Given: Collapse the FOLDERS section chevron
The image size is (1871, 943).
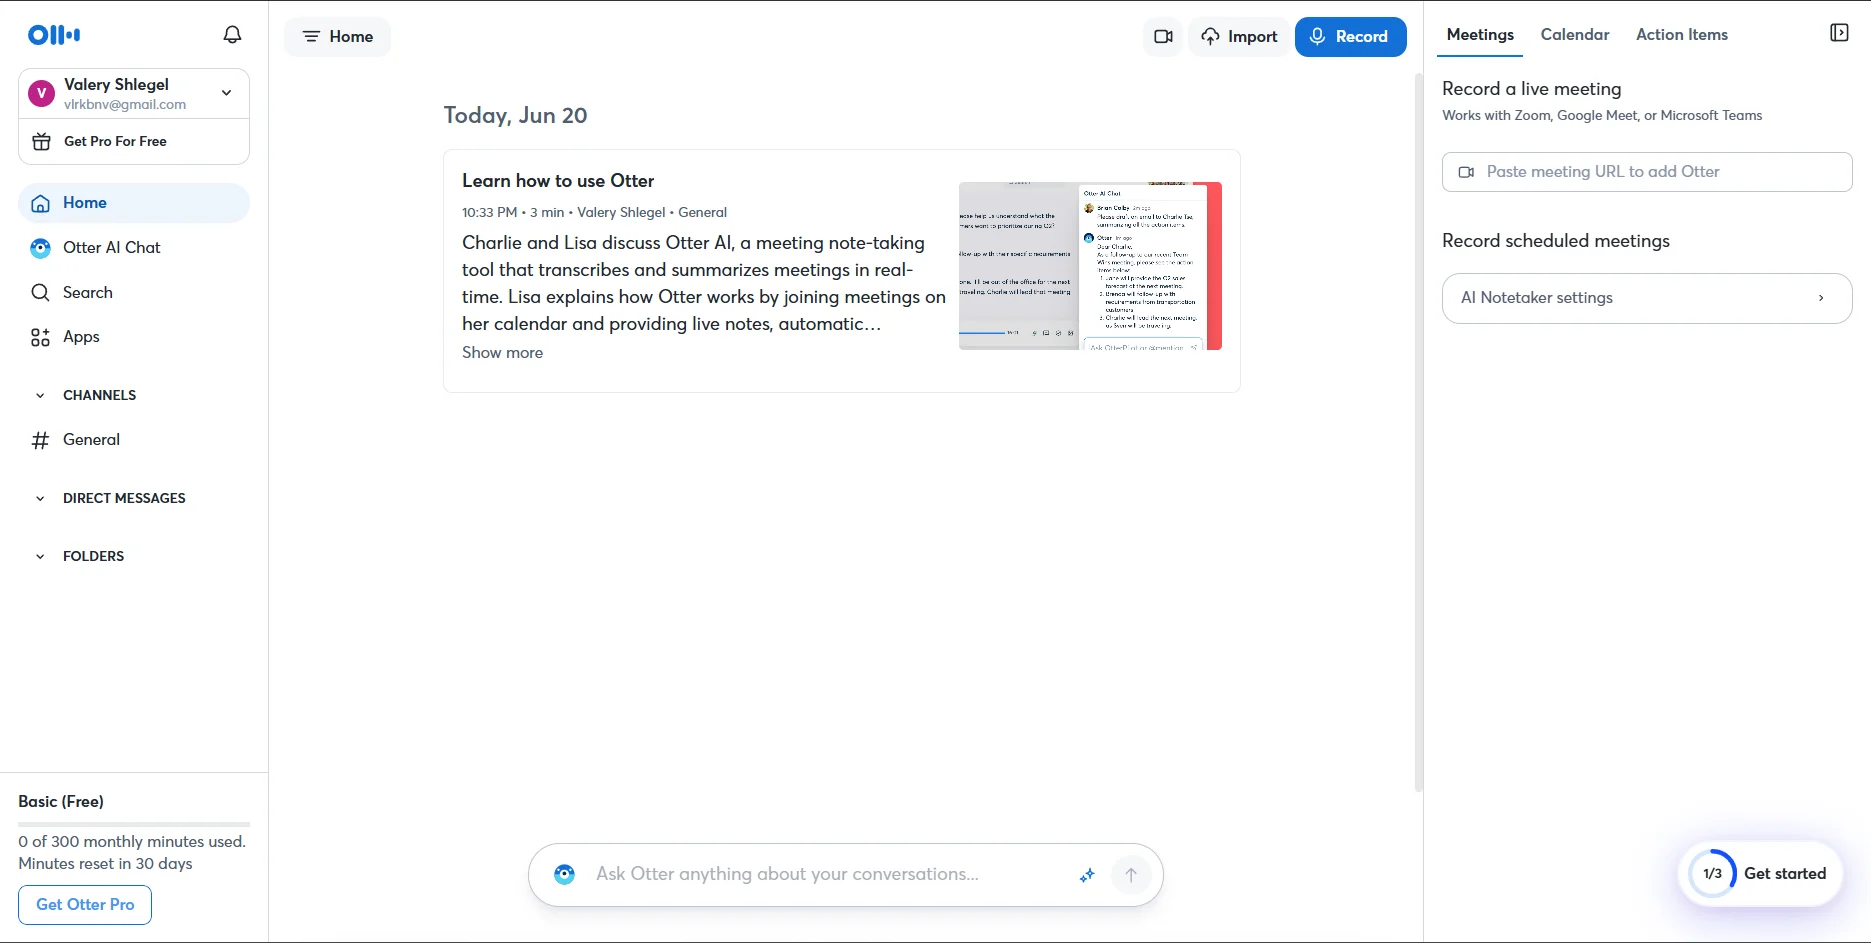Looking at the screenshot, I should pos(40,557).
